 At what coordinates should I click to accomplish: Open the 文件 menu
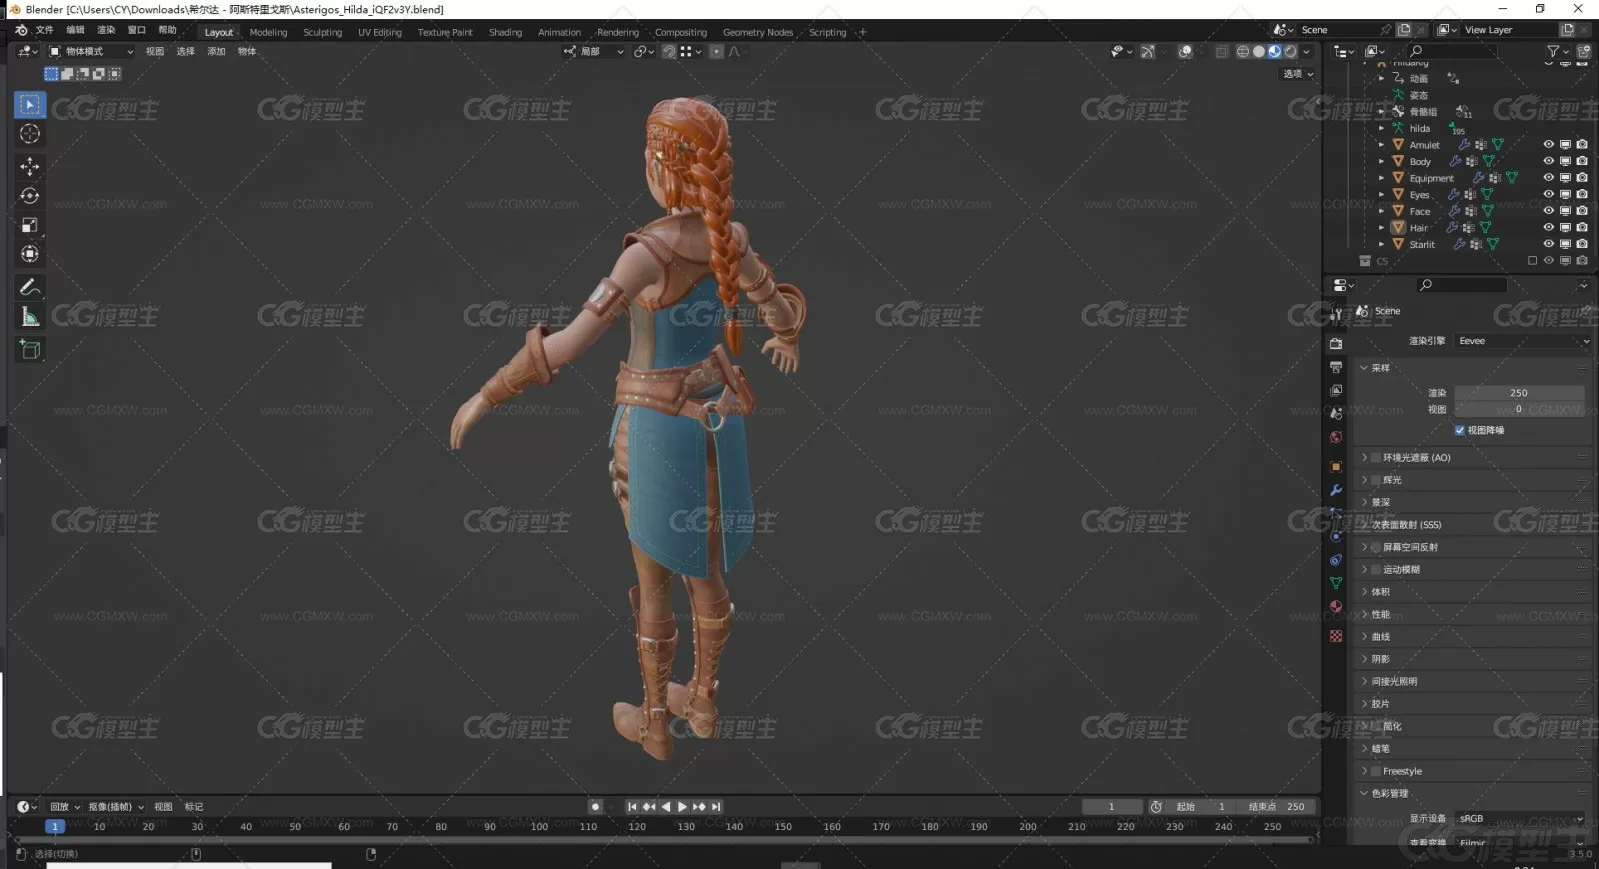(x=45, y=30)
